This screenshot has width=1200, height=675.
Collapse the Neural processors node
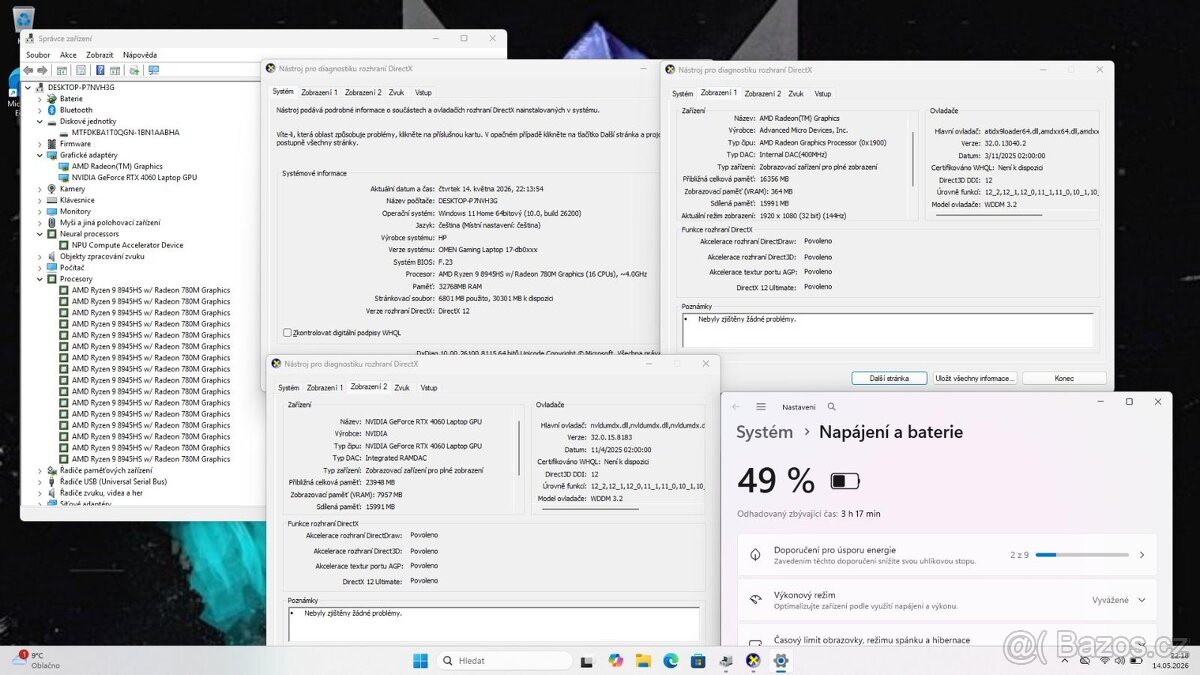click(40, 234)
